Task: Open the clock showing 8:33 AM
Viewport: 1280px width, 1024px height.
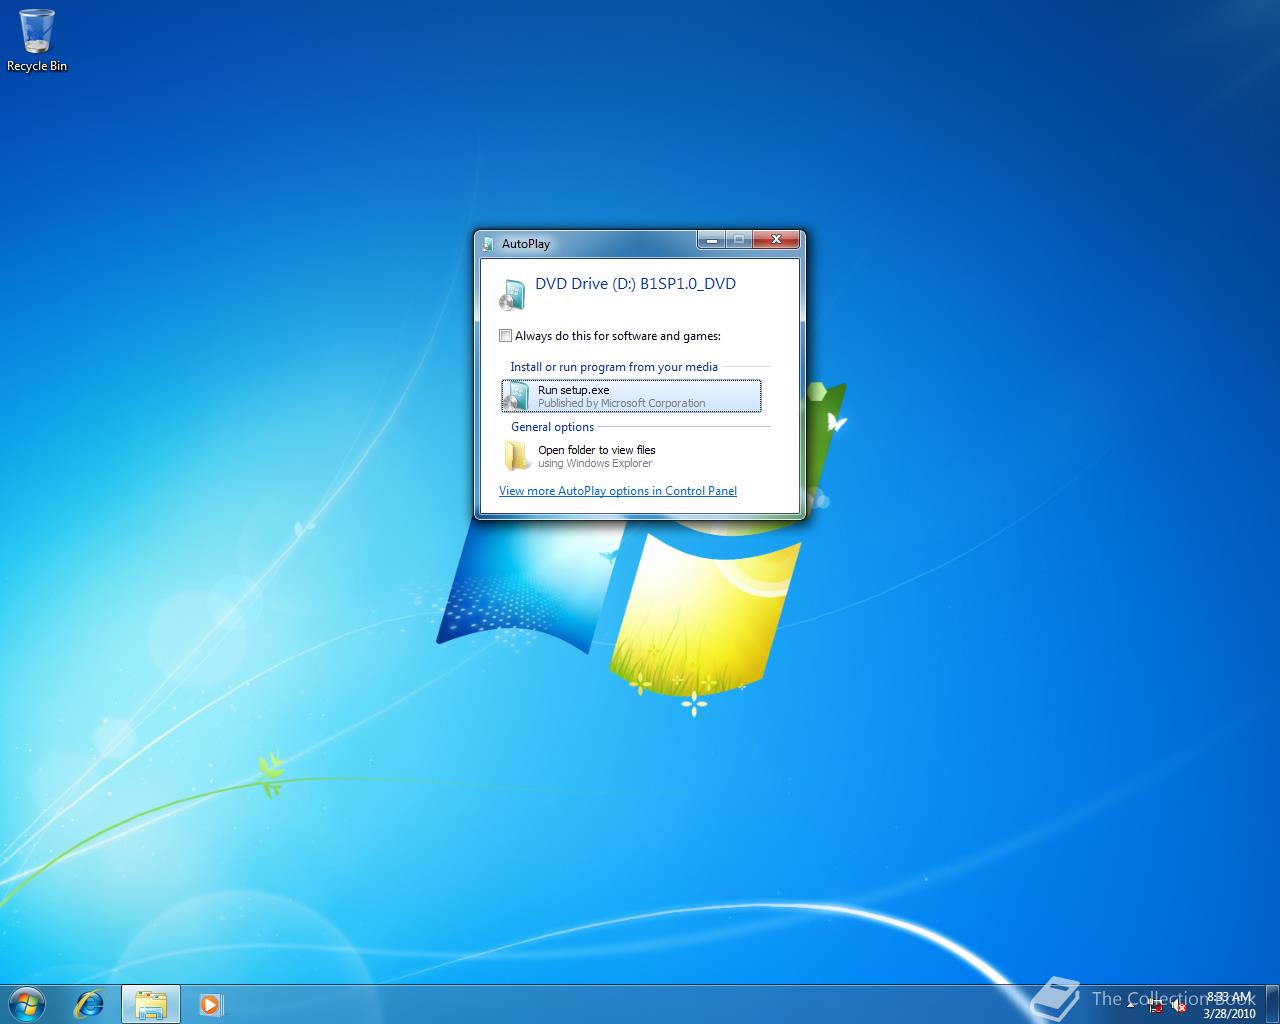Action: coord(1222,996)
